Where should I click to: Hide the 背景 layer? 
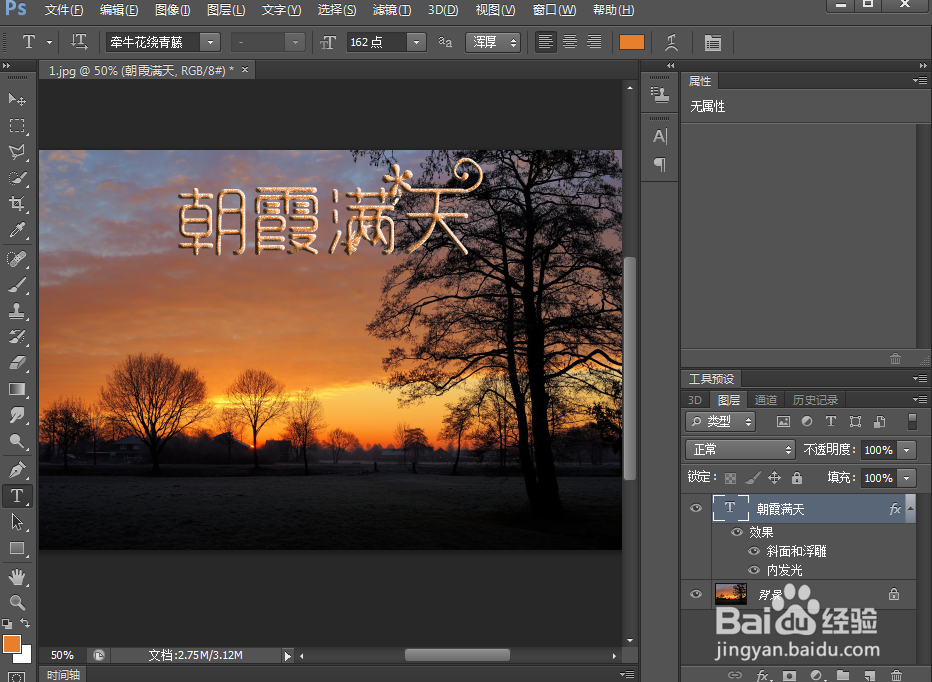[x=695, y=594]
